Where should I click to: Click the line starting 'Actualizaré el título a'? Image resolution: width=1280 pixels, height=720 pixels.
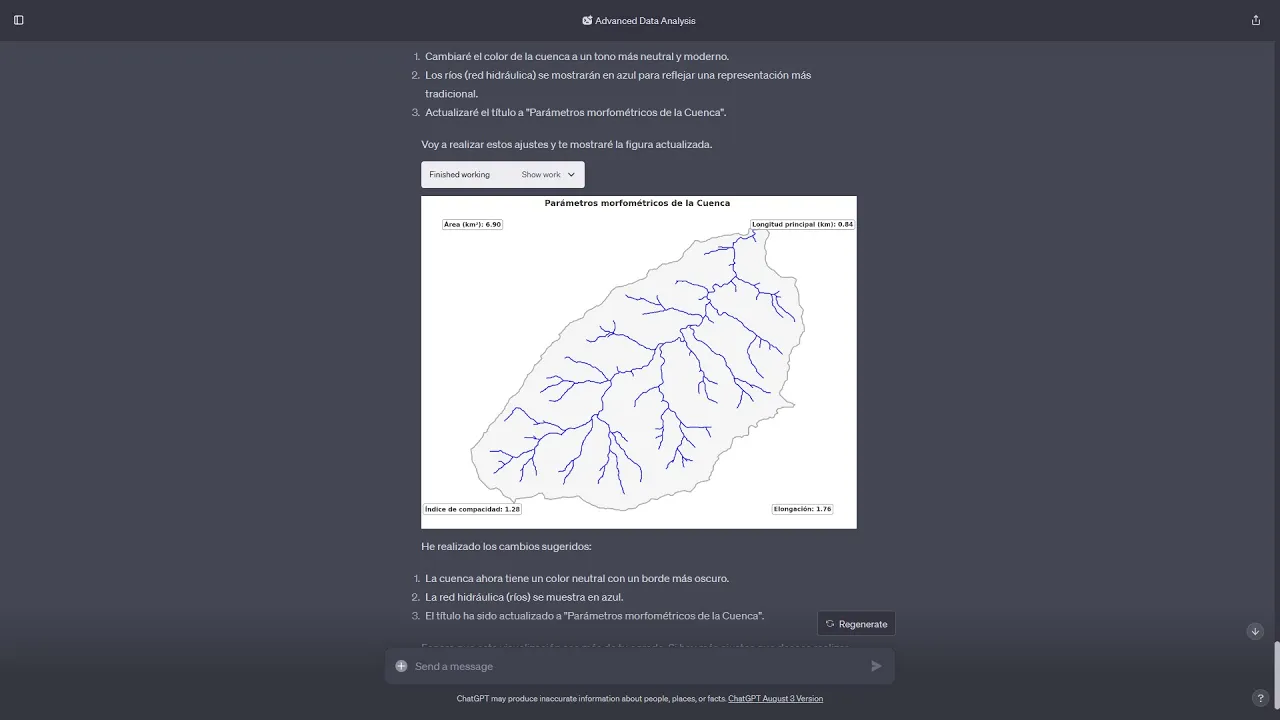576,112
